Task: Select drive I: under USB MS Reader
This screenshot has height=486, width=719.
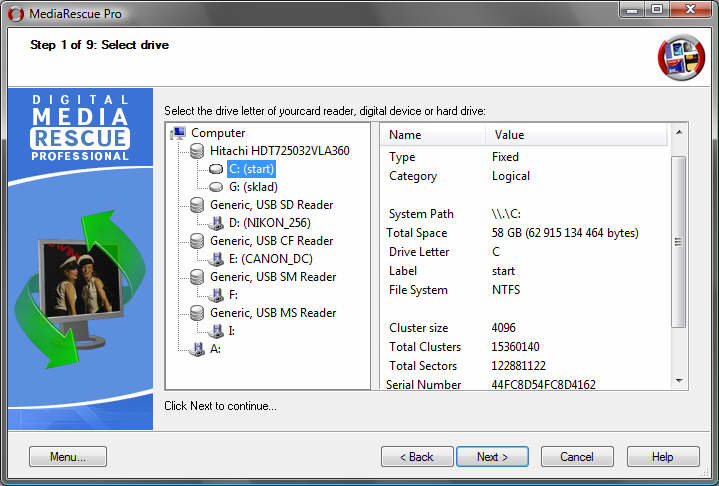Action: [232, 331]
